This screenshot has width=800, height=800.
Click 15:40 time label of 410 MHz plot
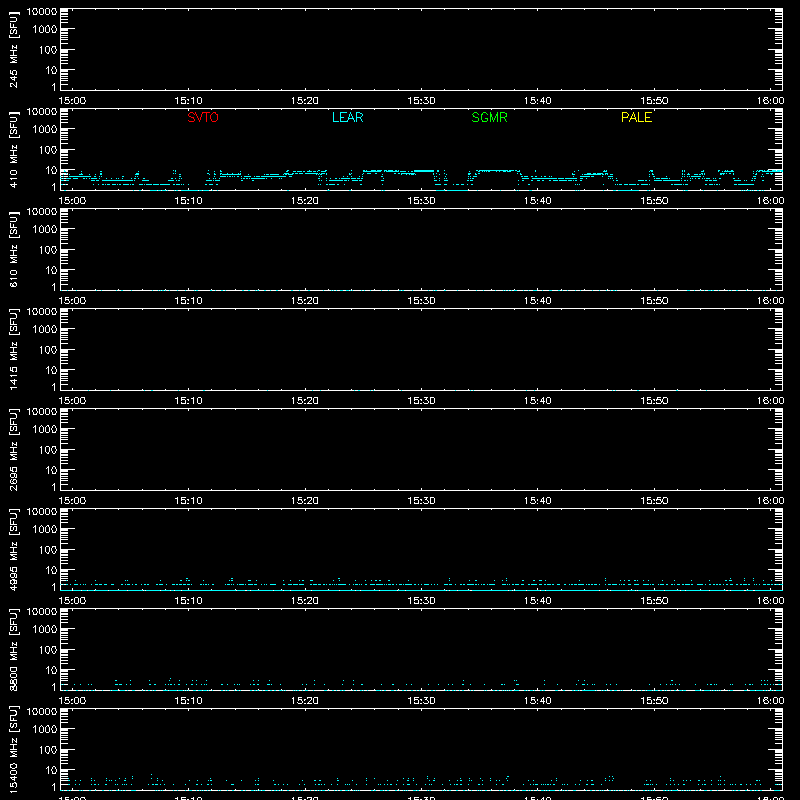(537, 201)
